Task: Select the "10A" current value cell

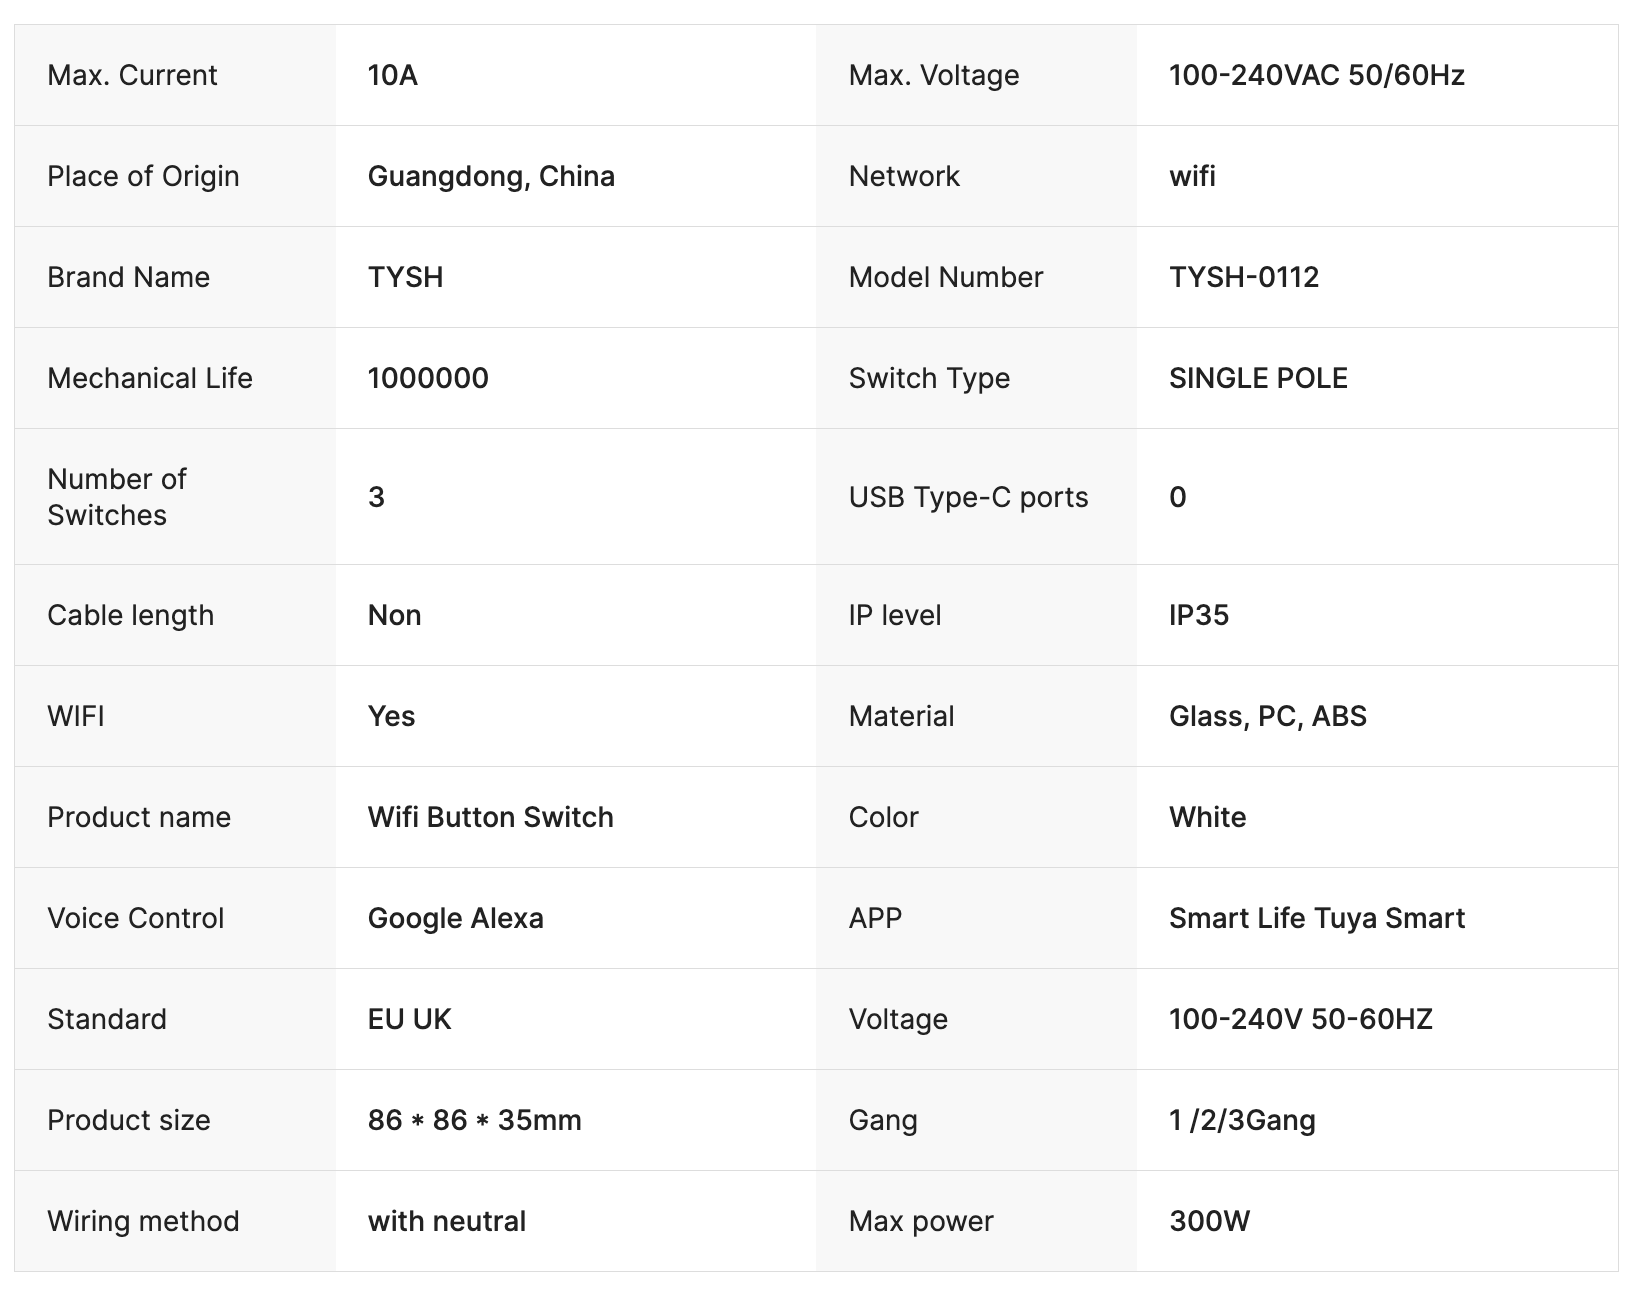Action: pyautogui.click(x=392, y=75)
